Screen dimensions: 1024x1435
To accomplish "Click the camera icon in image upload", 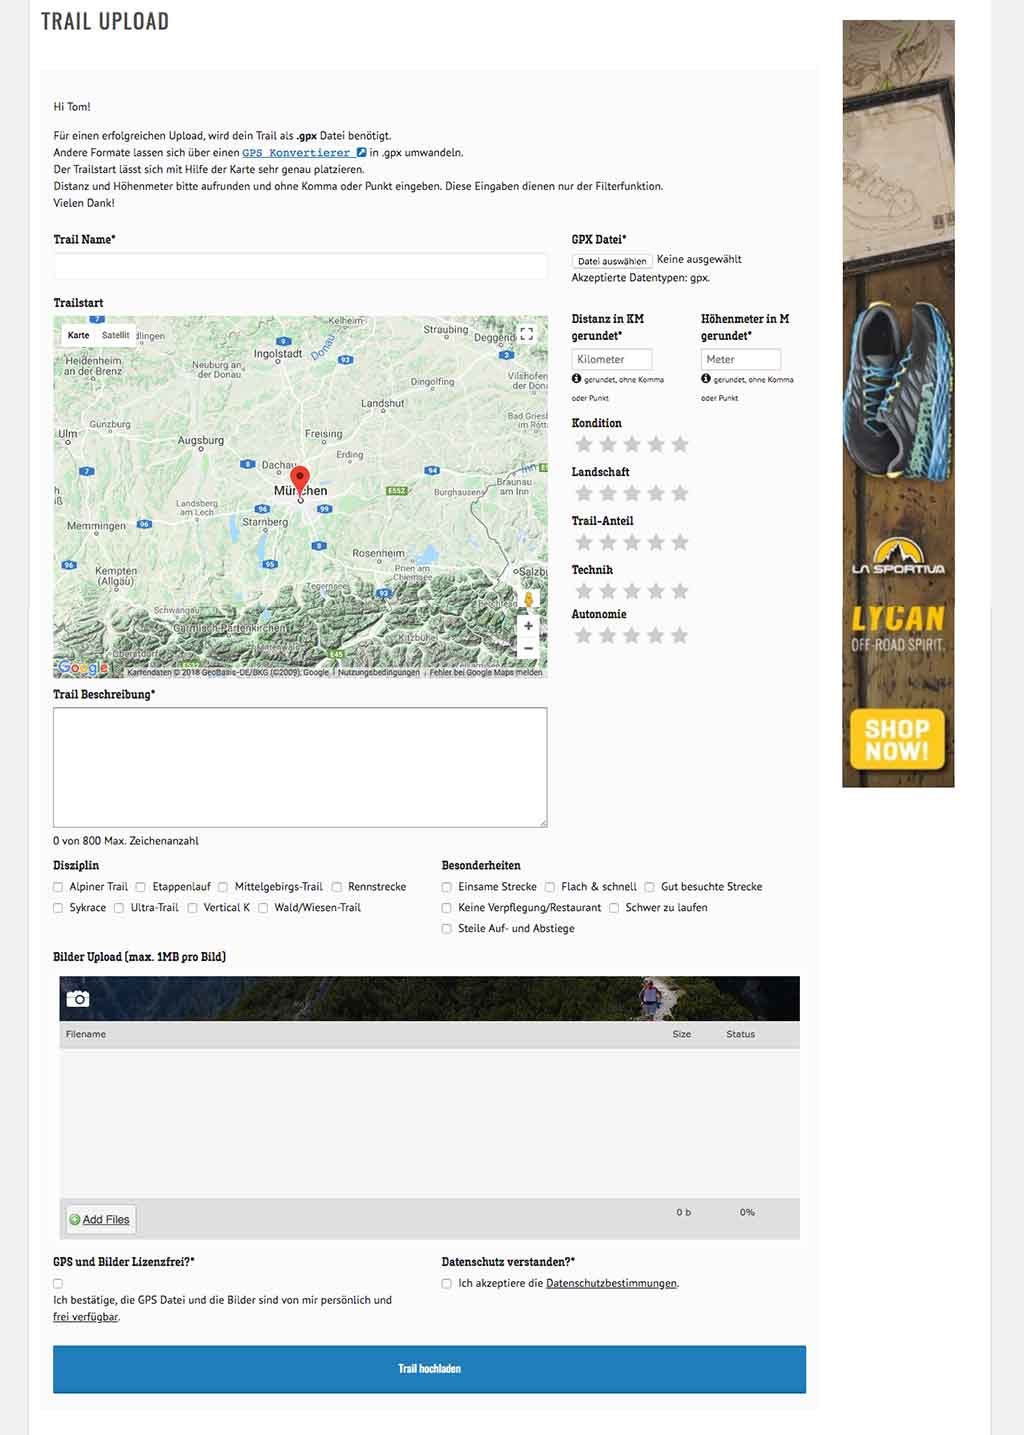I will pyautogui.click(x=78, y=998).
